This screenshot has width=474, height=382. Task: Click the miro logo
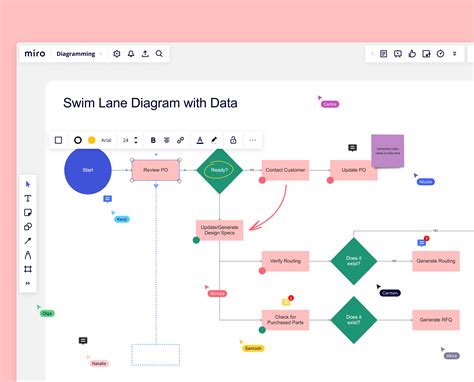pyautogui.click(x=35, y=53)
